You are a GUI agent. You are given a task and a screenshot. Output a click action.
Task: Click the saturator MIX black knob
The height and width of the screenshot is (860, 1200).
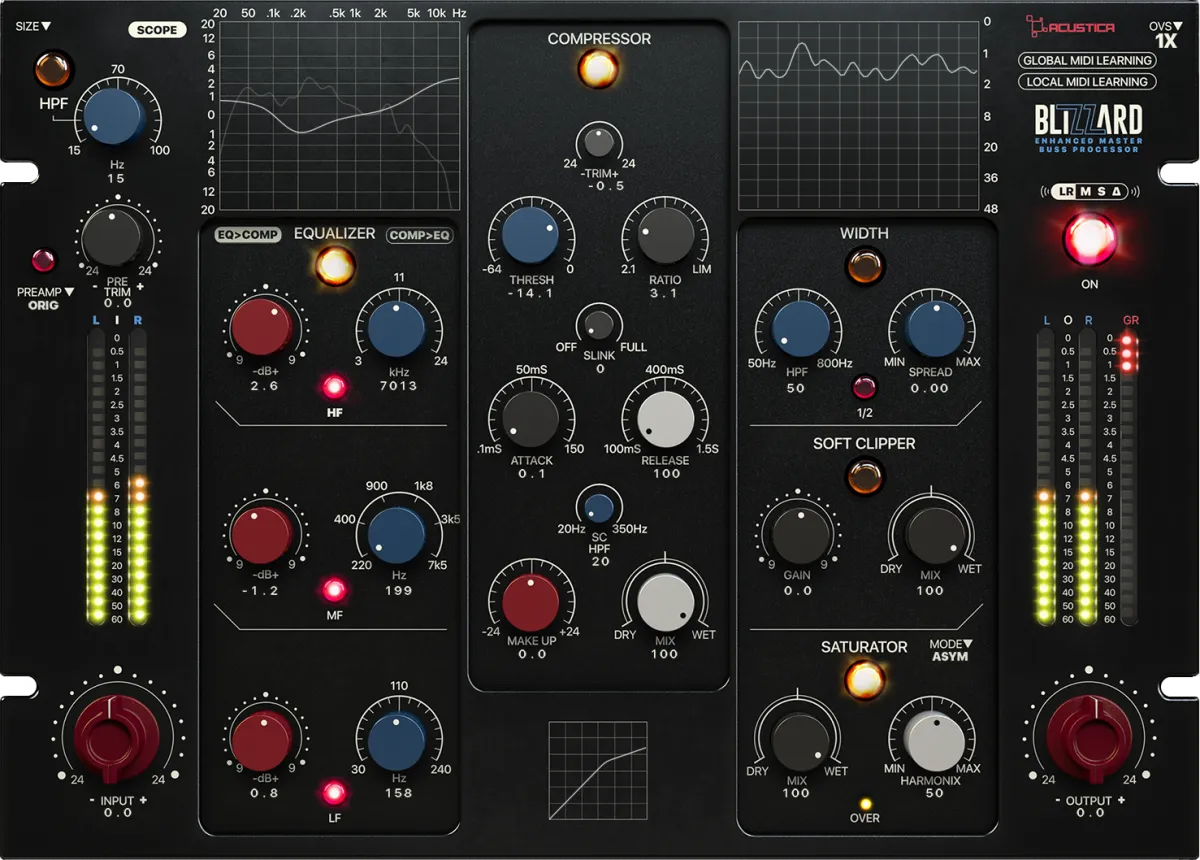pyautogui.click(x=800, y=742)
